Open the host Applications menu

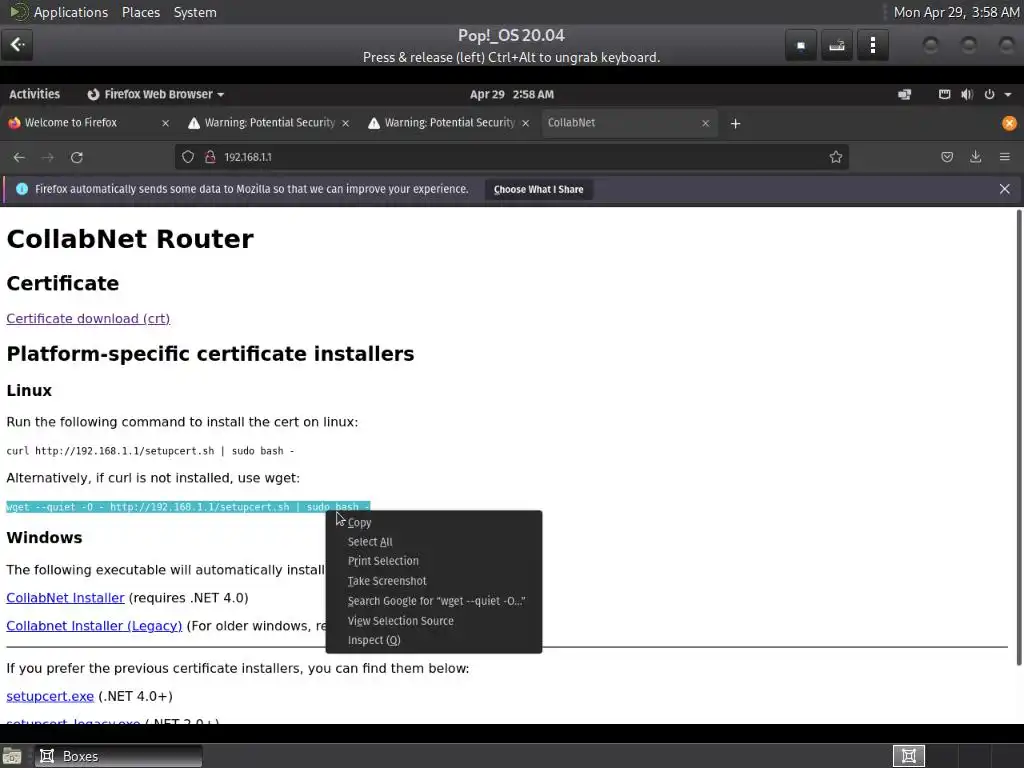pos(71,12)
